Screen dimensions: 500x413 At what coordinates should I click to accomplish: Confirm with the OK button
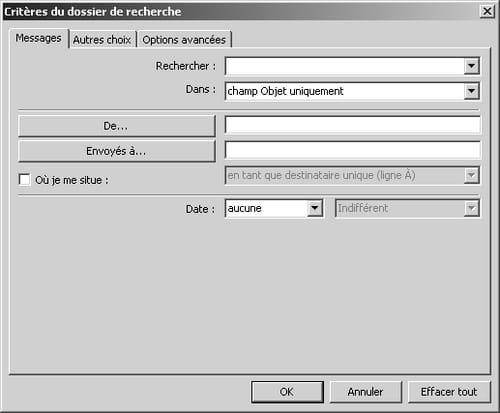[287, 392]
